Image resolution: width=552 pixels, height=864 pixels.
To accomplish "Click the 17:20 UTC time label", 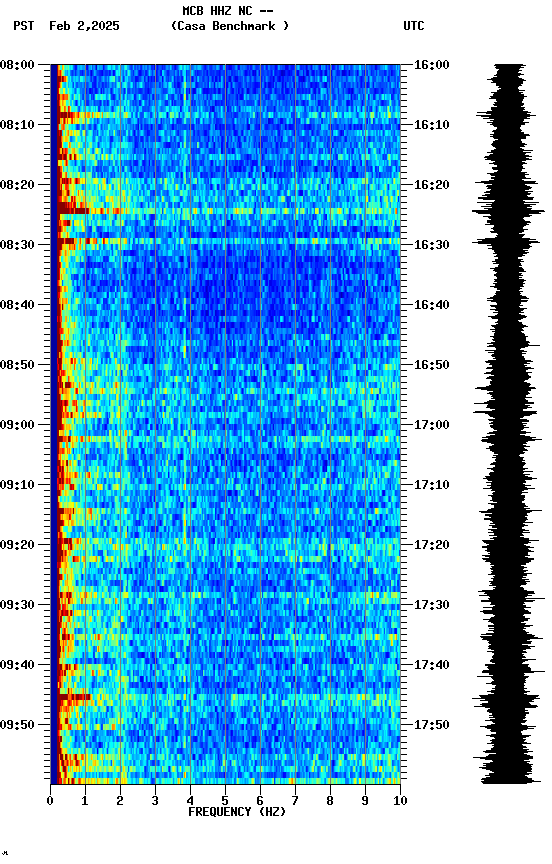I will [432, 545].
